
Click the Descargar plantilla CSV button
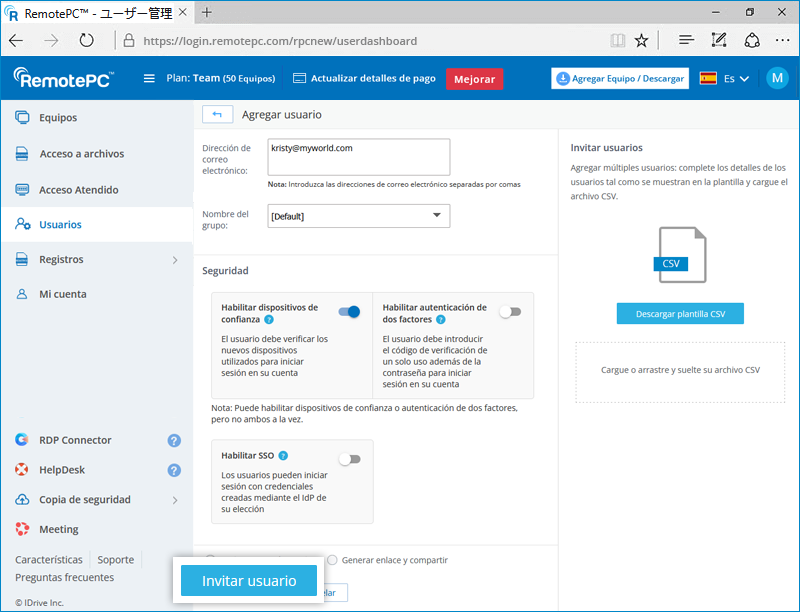[x=680, y=314]
